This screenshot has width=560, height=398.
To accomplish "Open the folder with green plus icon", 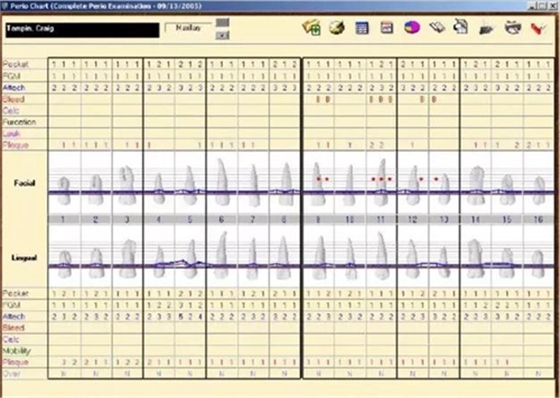I will 312,28.
